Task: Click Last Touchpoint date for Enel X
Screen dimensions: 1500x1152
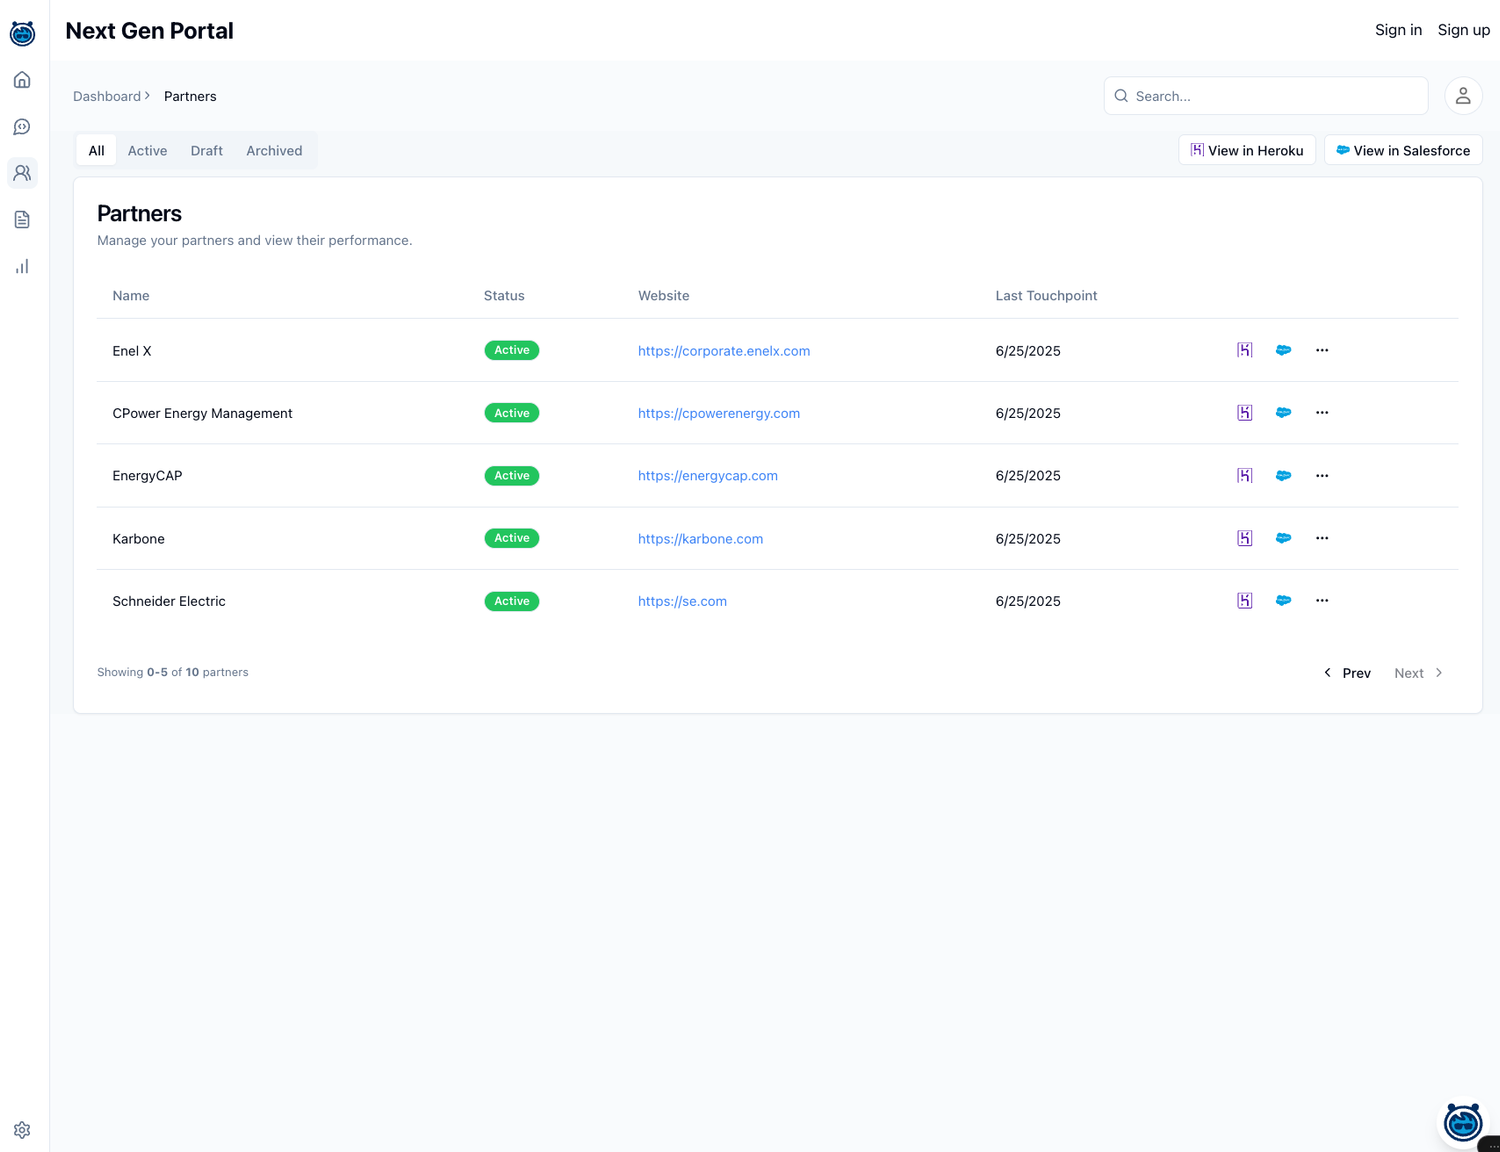Action: pos(1028,351)
